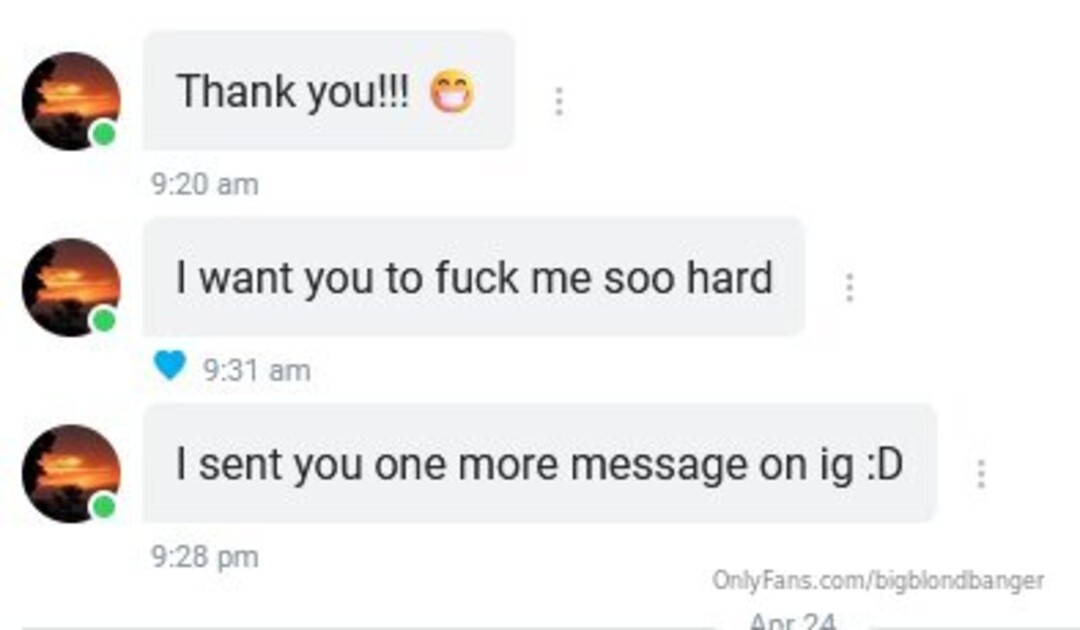Click the 9:31 am timestamp beside the heart

coord(256,370)
